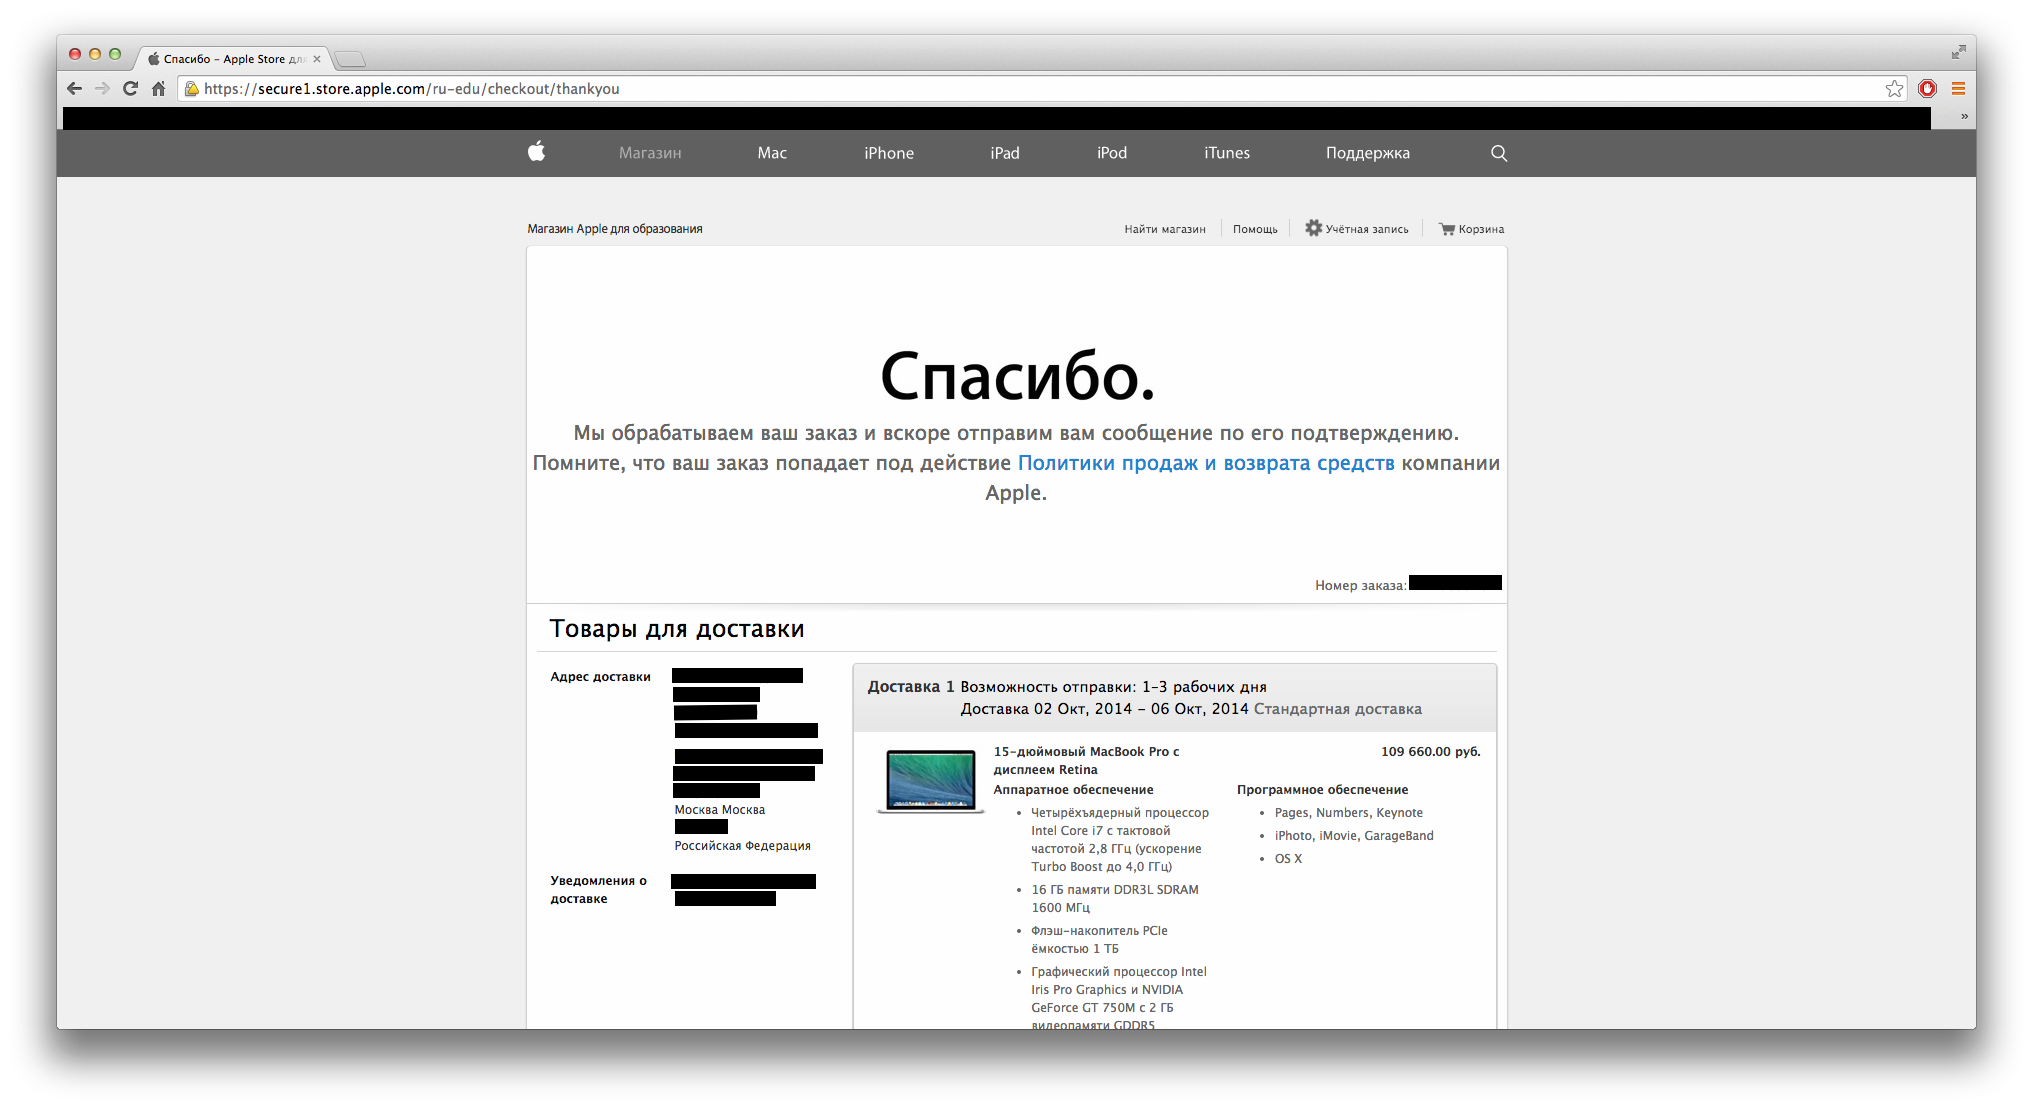Click the Адрес доставки label
2033x1108 pixels.
(600, 677)
